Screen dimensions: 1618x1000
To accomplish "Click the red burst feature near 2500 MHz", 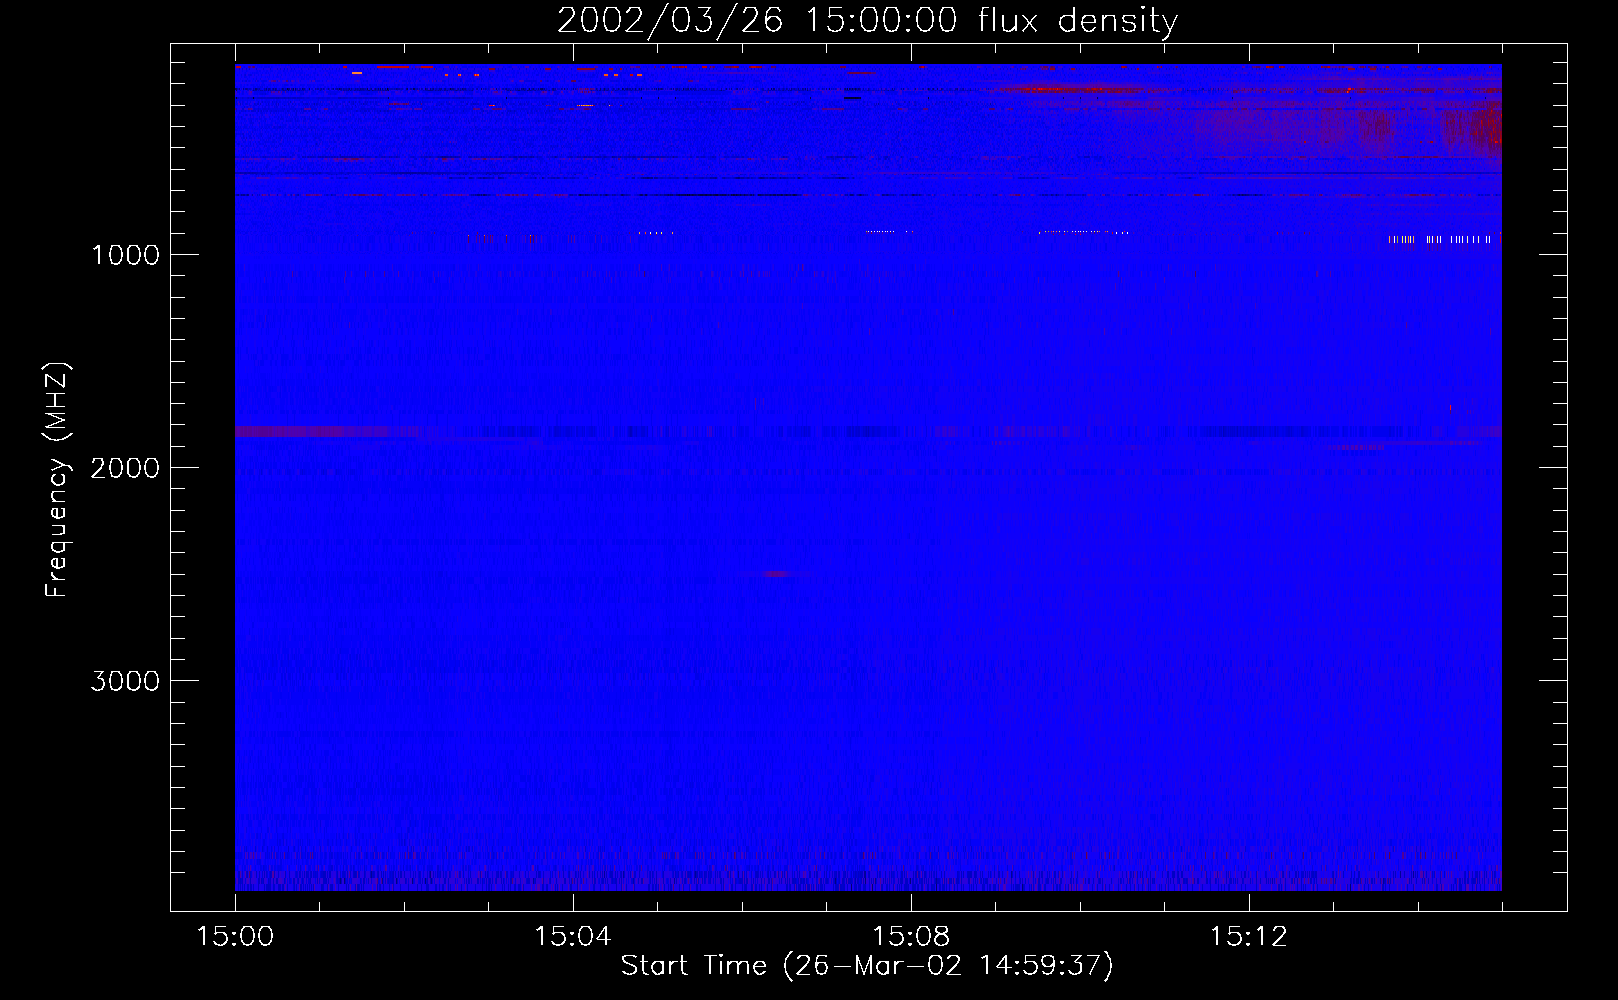I will [778, 574].
